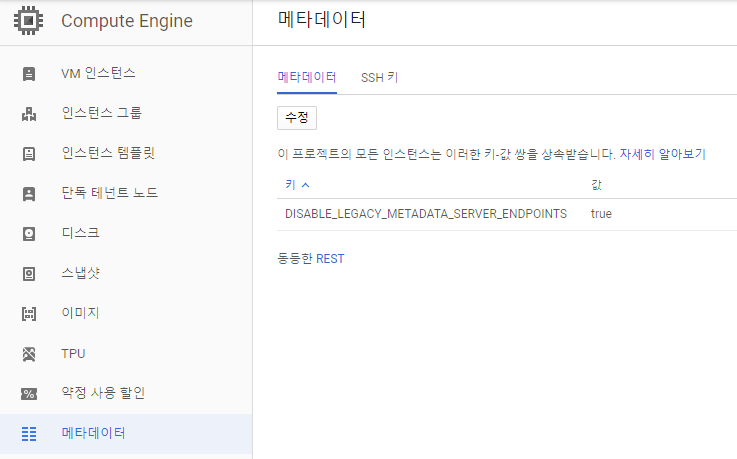Sort by the 키 column header

tap(297, 185)
